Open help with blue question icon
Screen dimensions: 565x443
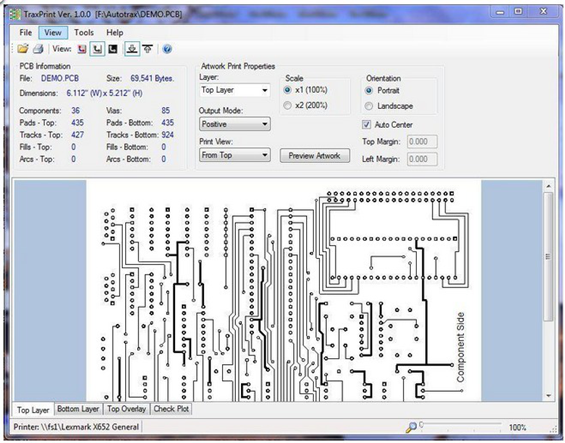(x=167, y=49)
